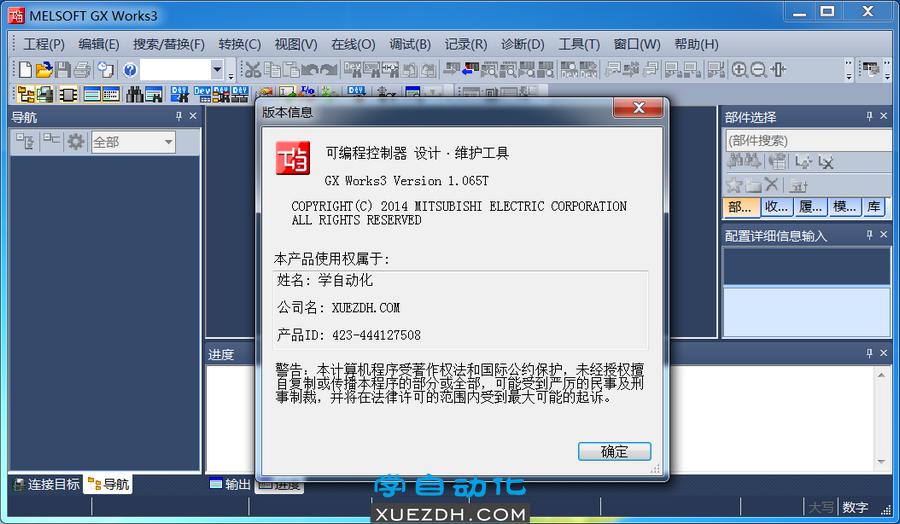Open the 诊断(D) menu
This screenshot has width=900, height=524.
point(522,44)
